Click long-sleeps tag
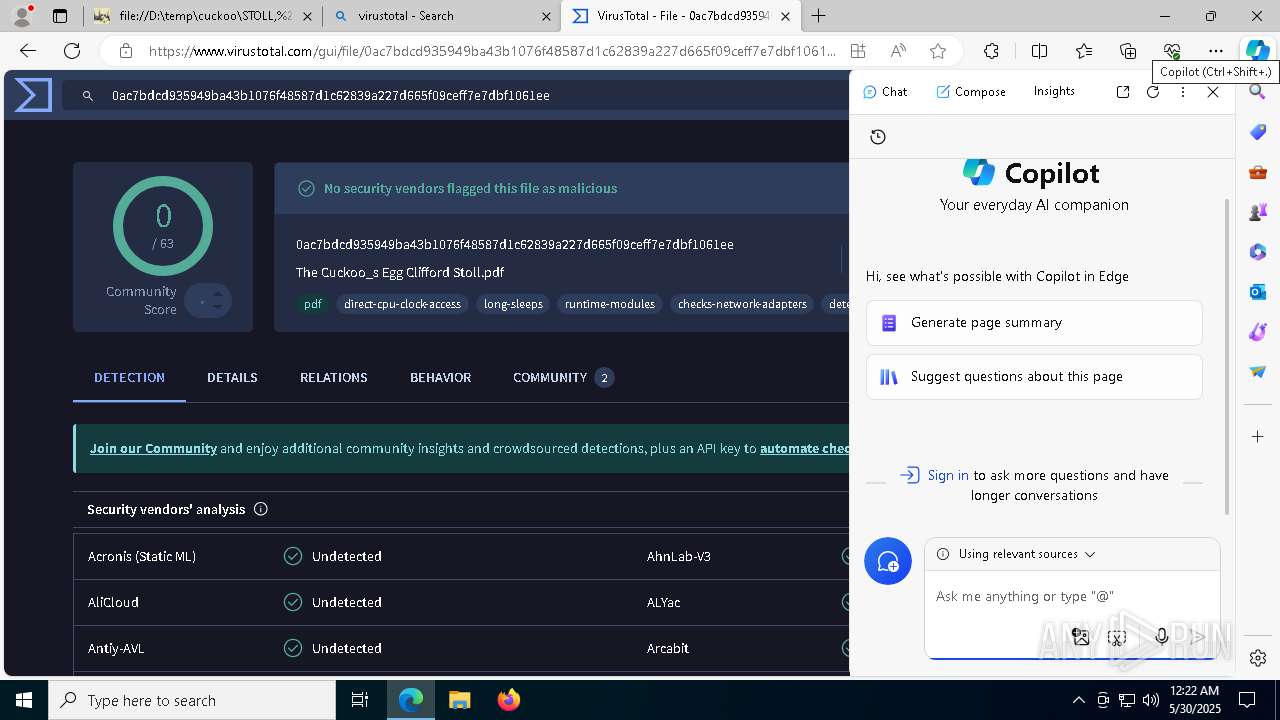 pos(513,304)
